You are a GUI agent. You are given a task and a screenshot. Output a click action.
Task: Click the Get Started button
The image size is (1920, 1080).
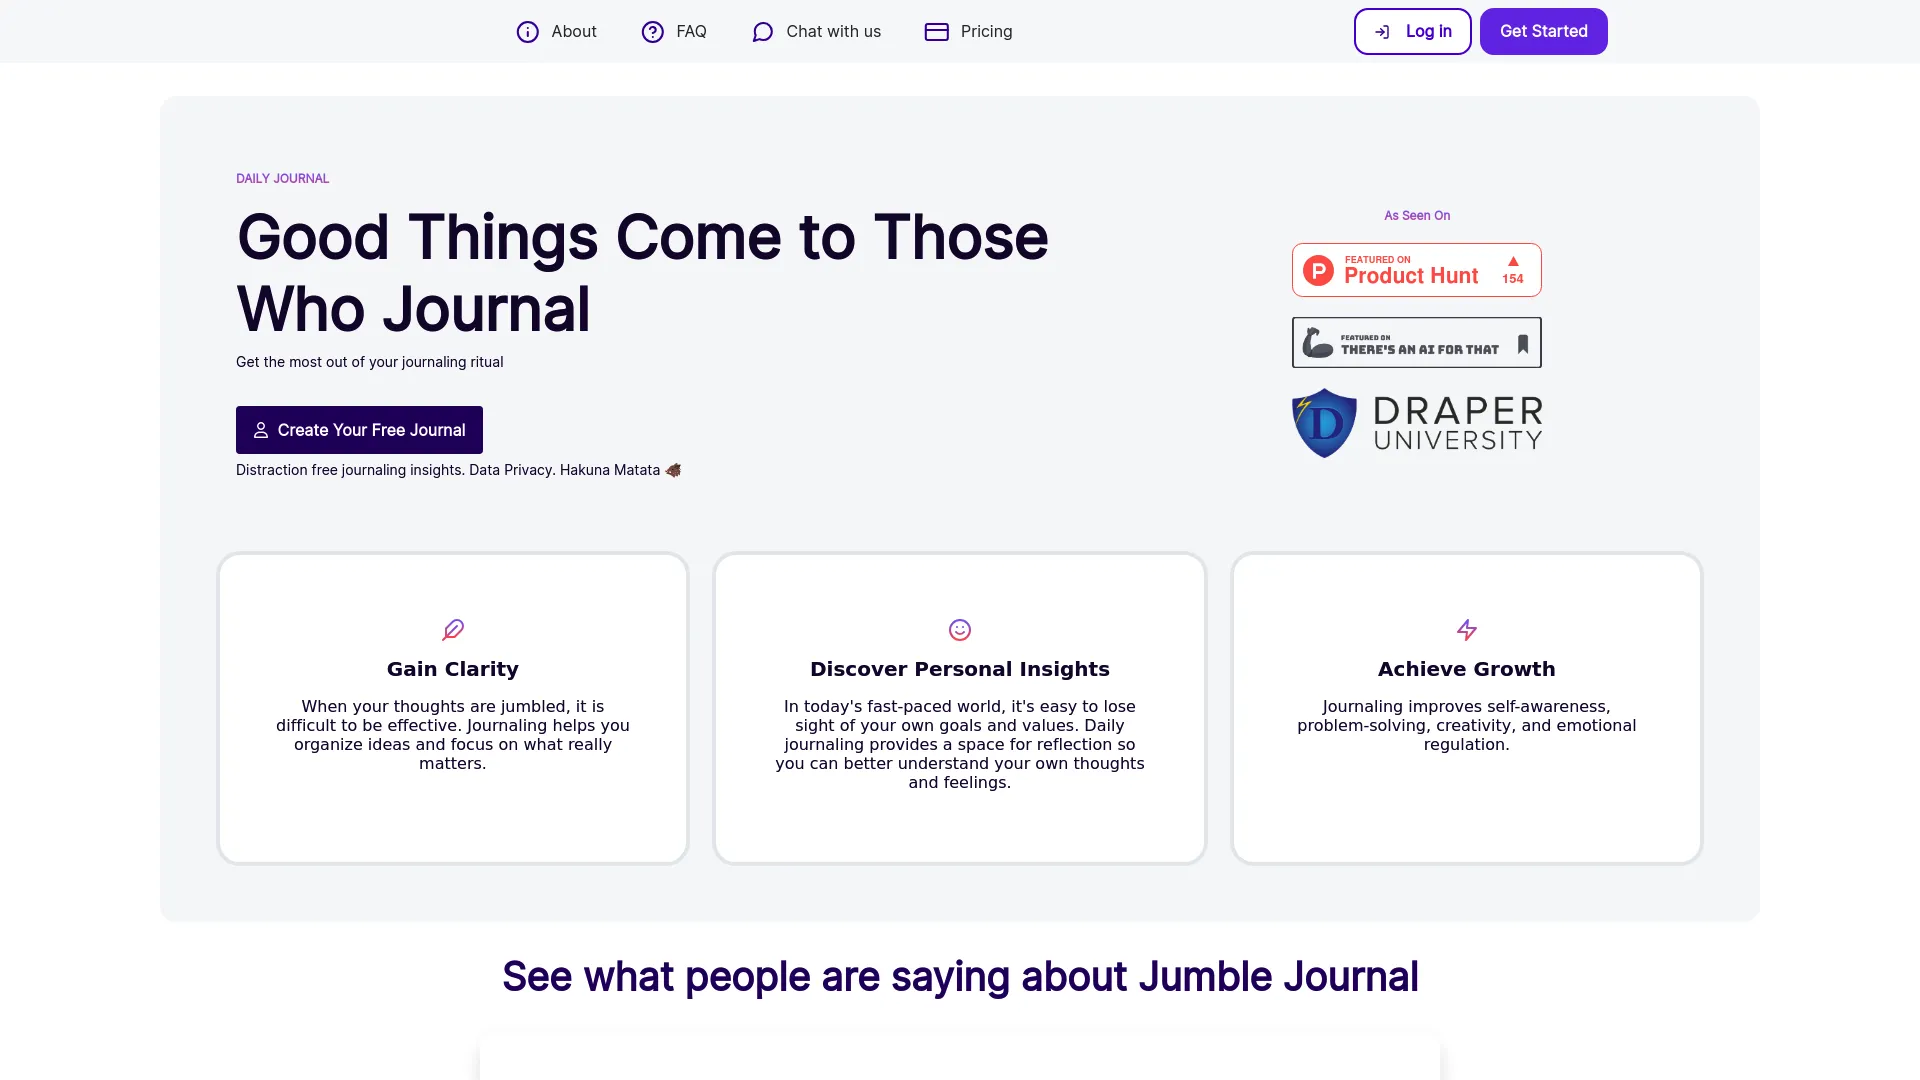(x=1543, y=32)
